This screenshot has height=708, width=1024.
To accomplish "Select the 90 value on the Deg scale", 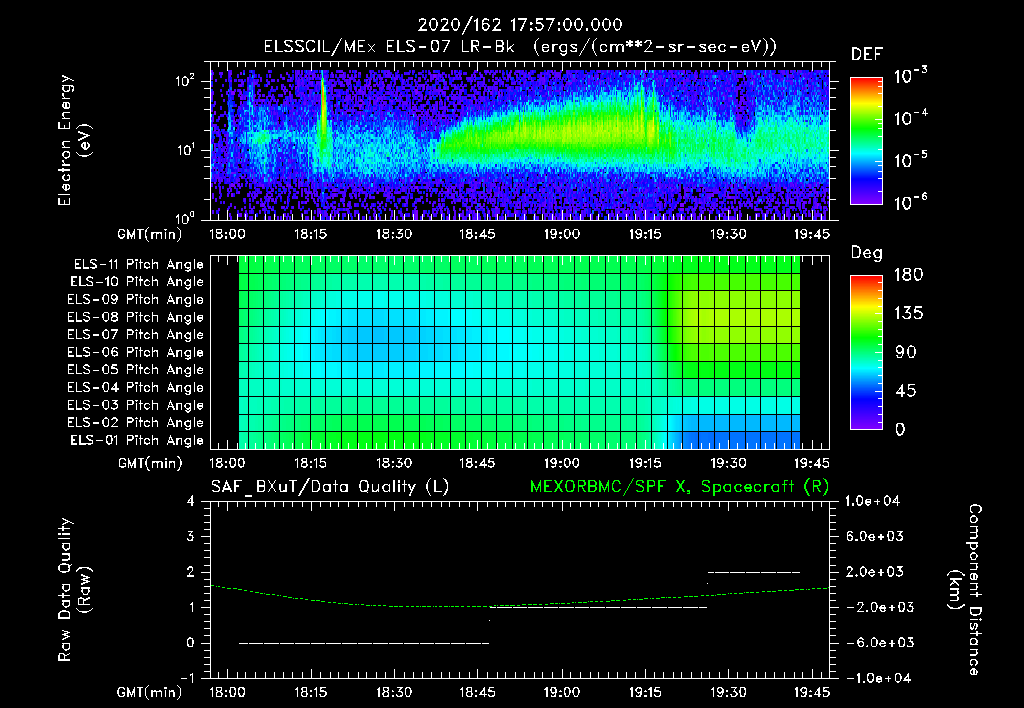I will coord(906,352).
